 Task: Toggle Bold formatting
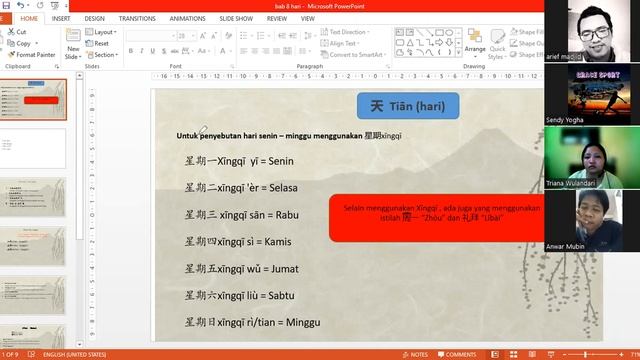pos(131,51)
